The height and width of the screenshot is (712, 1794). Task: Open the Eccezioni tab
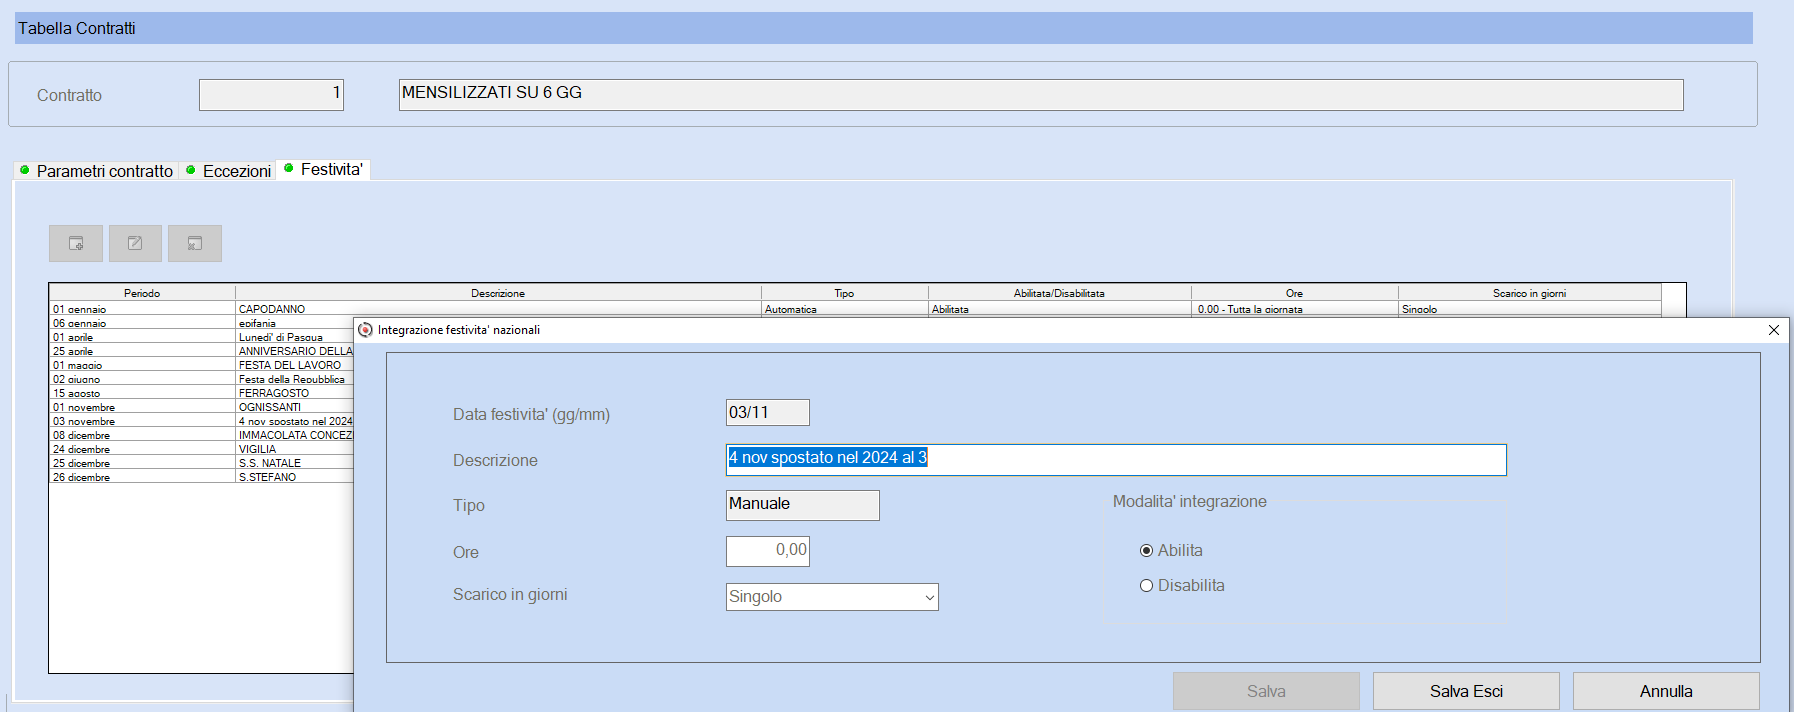229,171
